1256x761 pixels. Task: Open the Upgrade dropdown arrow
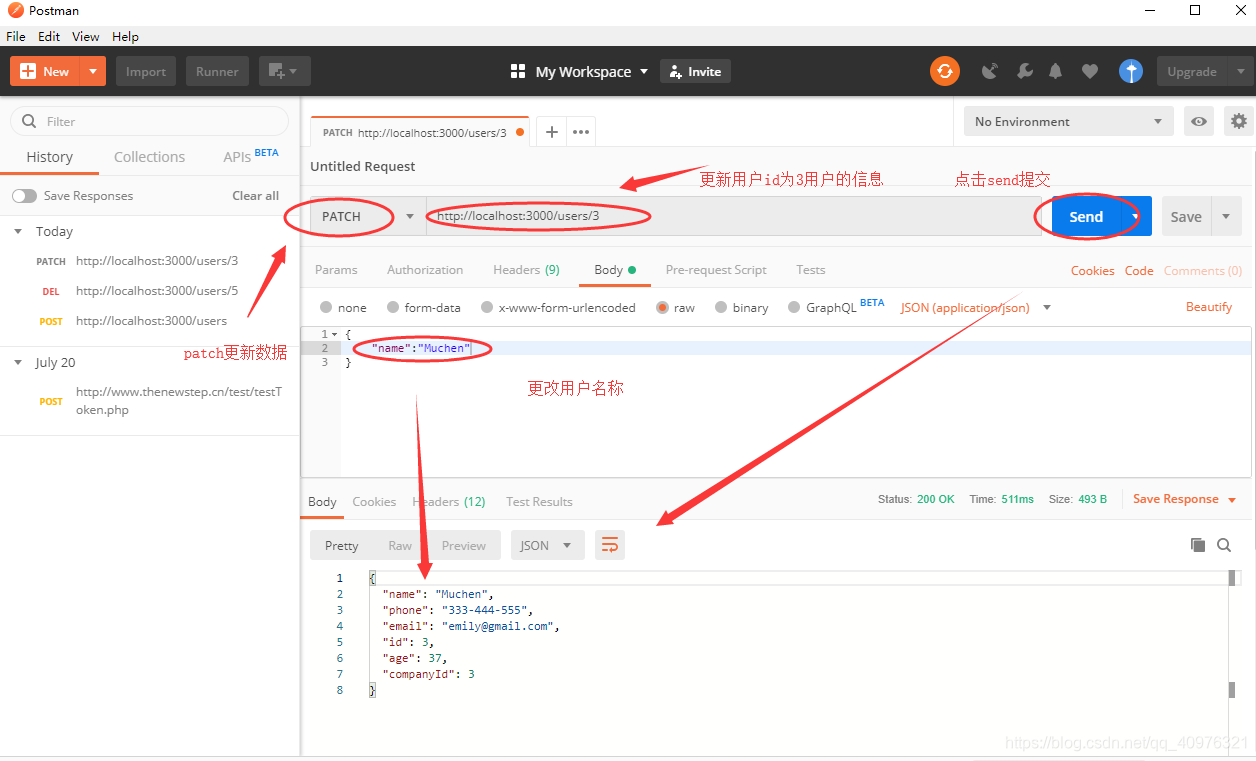(x=1240, y=71)
